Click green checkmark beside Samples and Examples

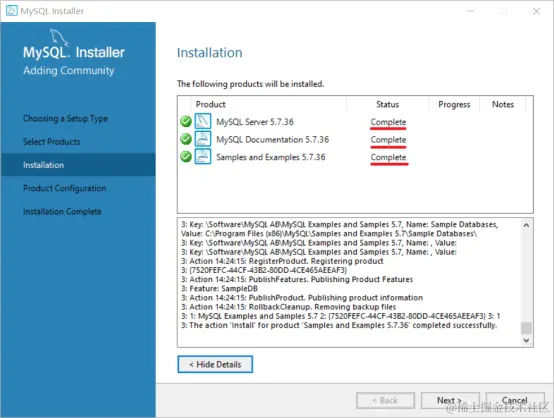pyautogui.click(x=186, y=156)
